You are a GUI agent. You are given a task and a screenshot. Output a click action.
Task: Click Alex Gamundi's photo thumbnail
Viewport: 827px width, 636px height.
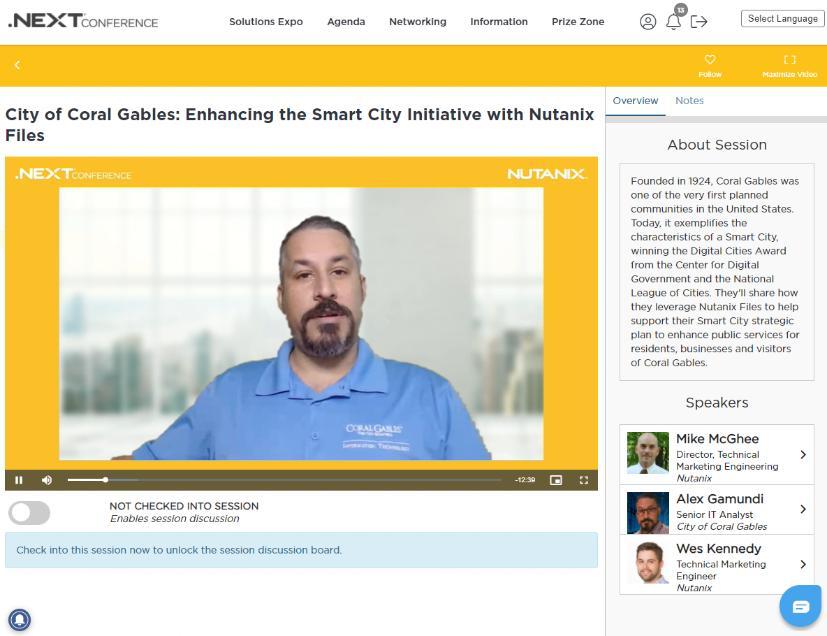(x=648, y=513)
